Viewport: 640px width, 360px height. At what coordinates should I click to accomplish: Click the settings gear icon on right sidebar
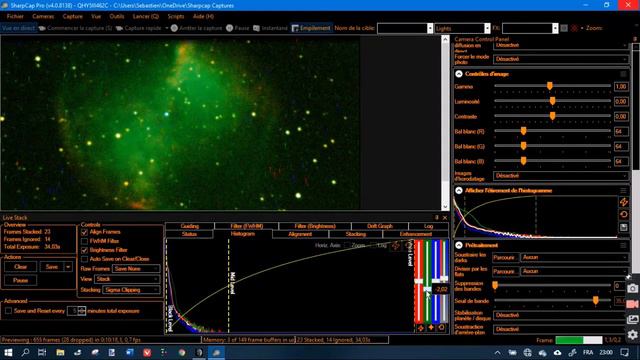(633, 335)
